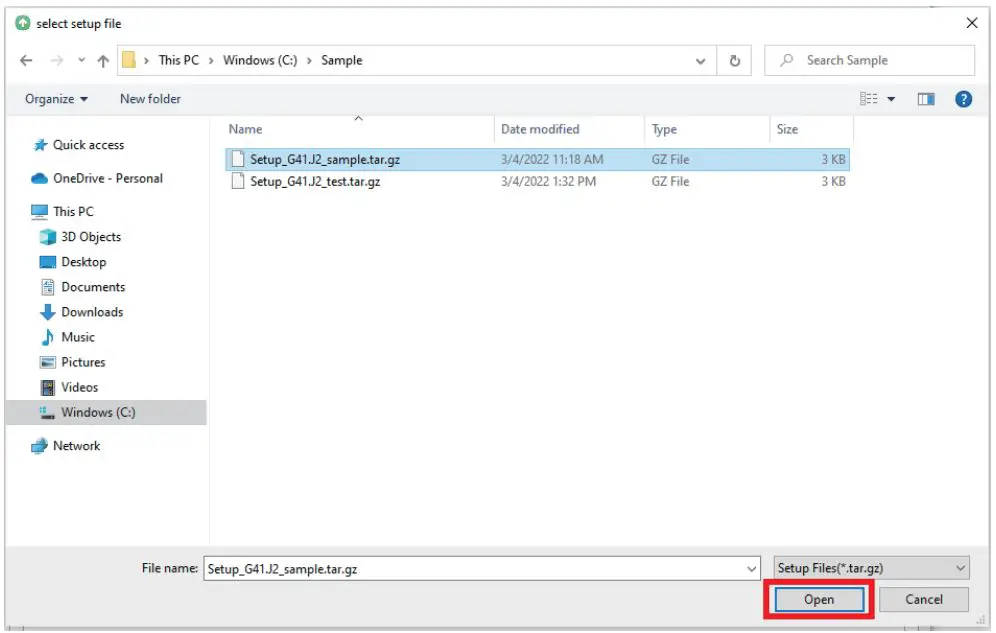Expand the File name dropdown arrow
This screenshot has height=633, width=996.
coord(751,570)
